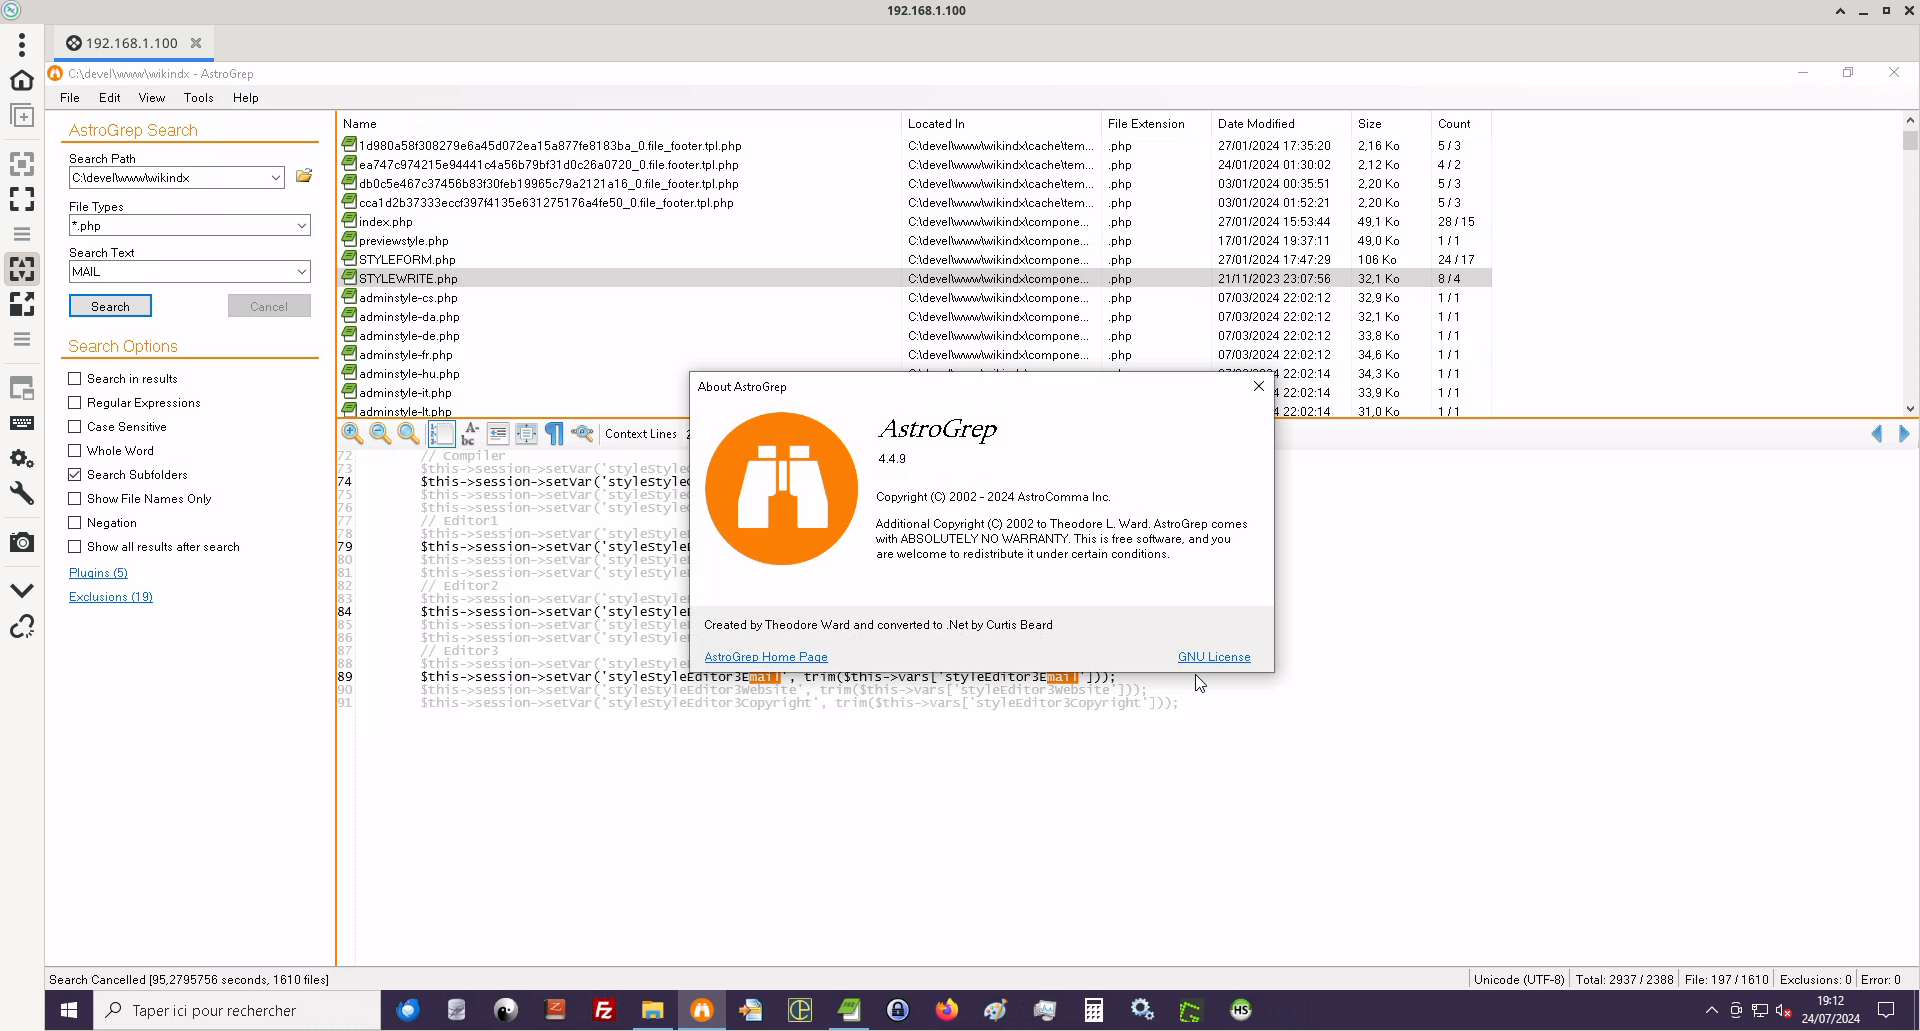Select the index.php result row
This screenshot has width=1920, height=1031.
pos(915,222)
